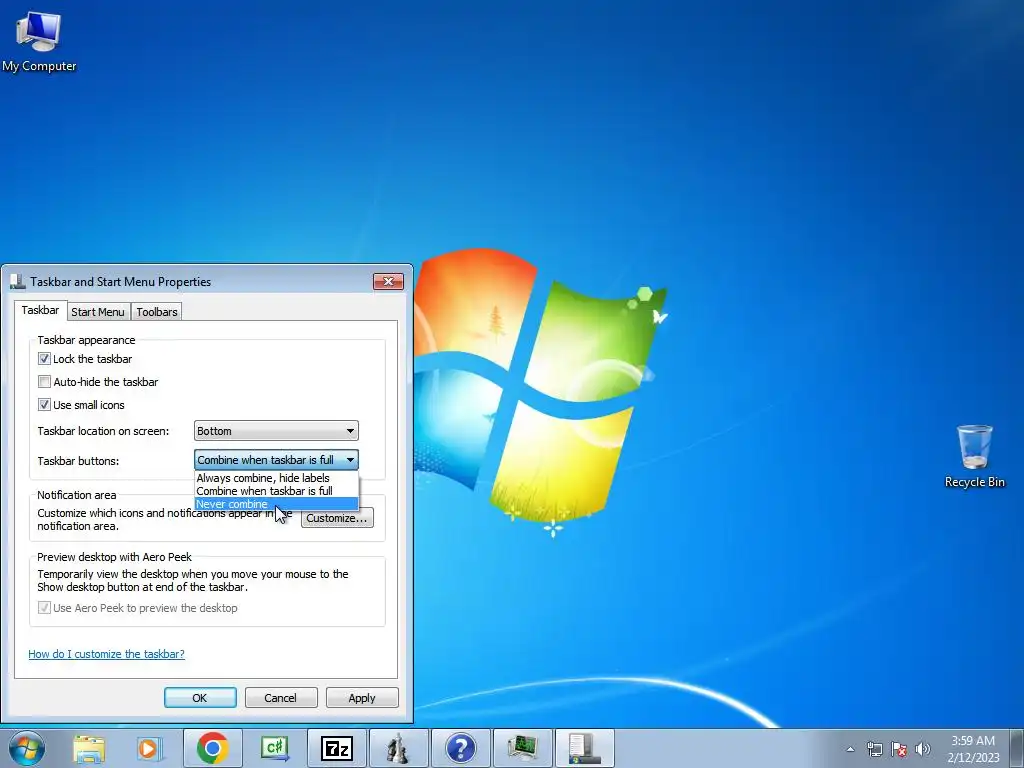Image resolution: width=1024 pixels, height=768 pixels.
Task: Launch 7-Zip from the taskbar
Action: point(336,748)
